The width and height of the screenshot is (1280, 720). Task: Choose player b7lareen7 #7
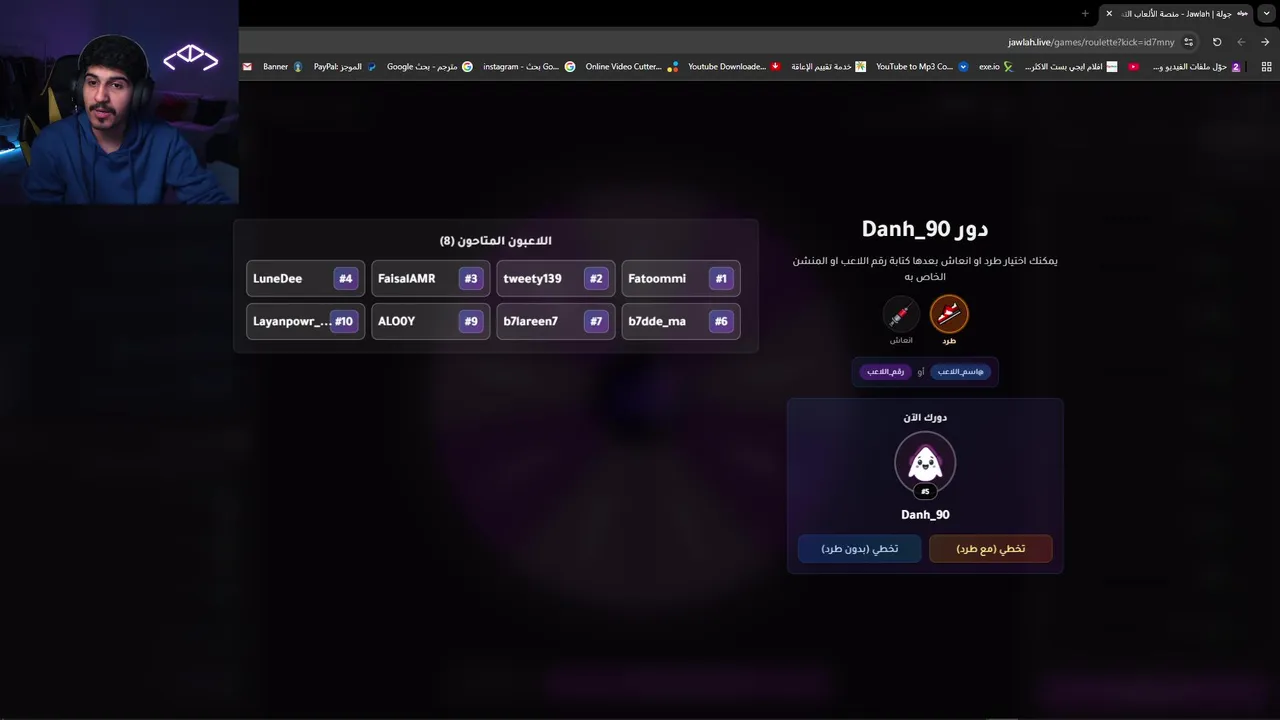556,321
